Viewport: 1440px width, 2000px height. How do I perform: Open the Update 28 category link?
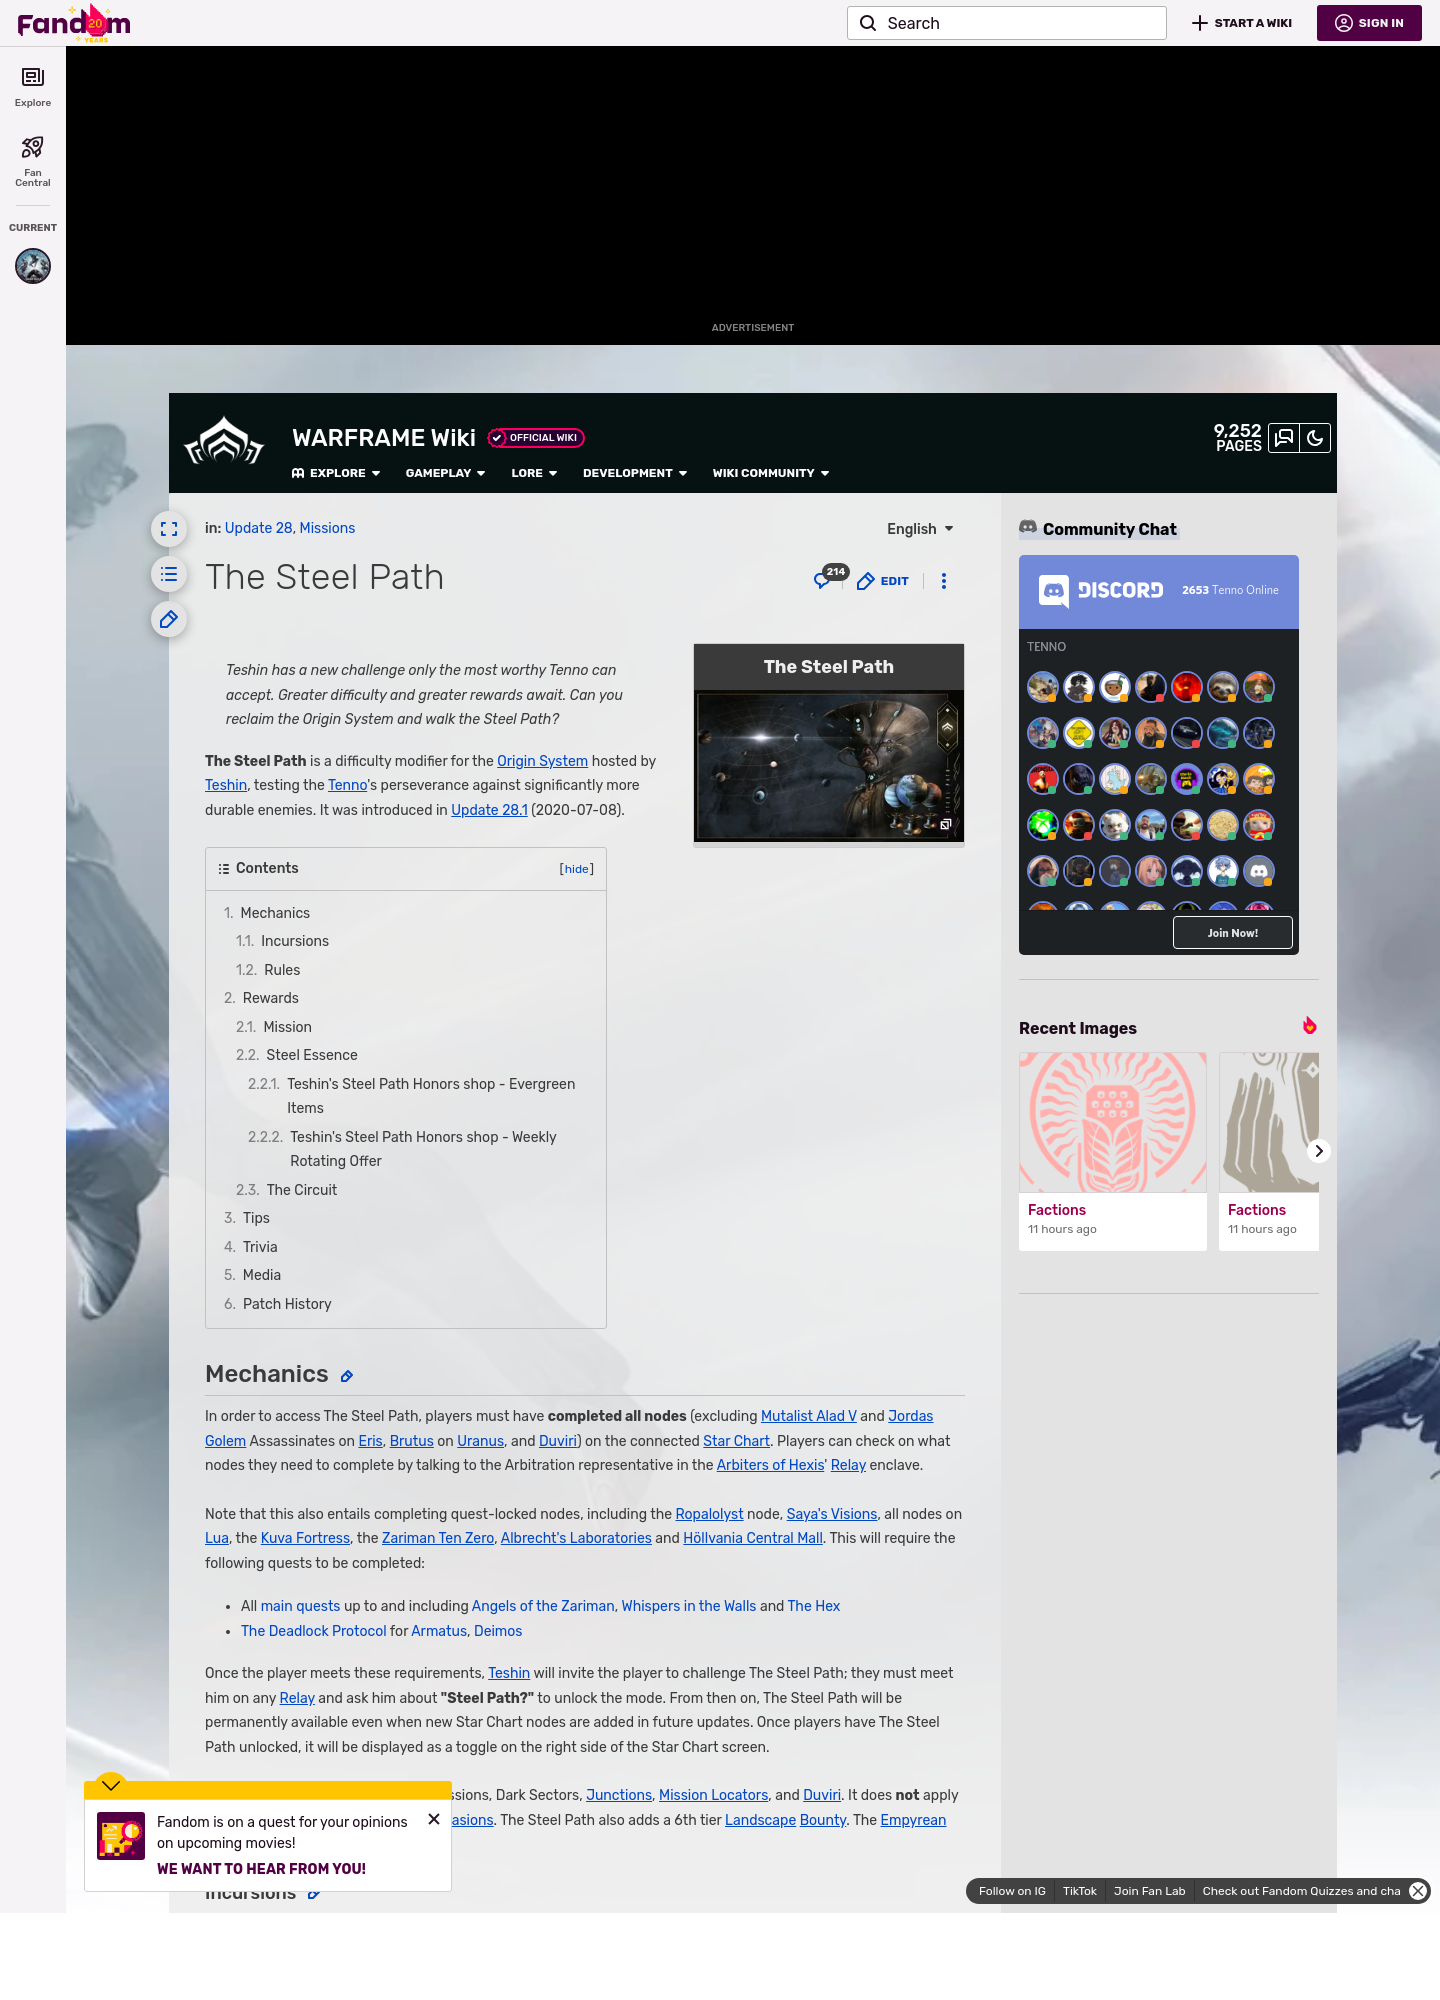point(258,528)
